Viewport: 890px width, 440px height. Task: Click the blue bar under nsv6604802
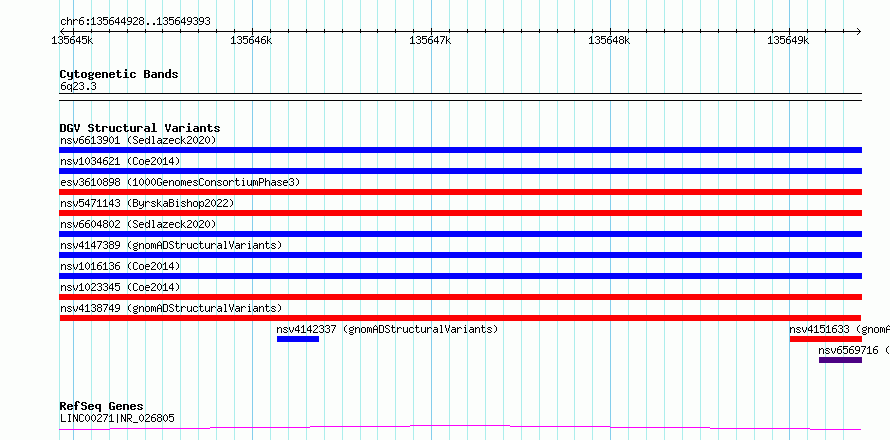(461, 234)
